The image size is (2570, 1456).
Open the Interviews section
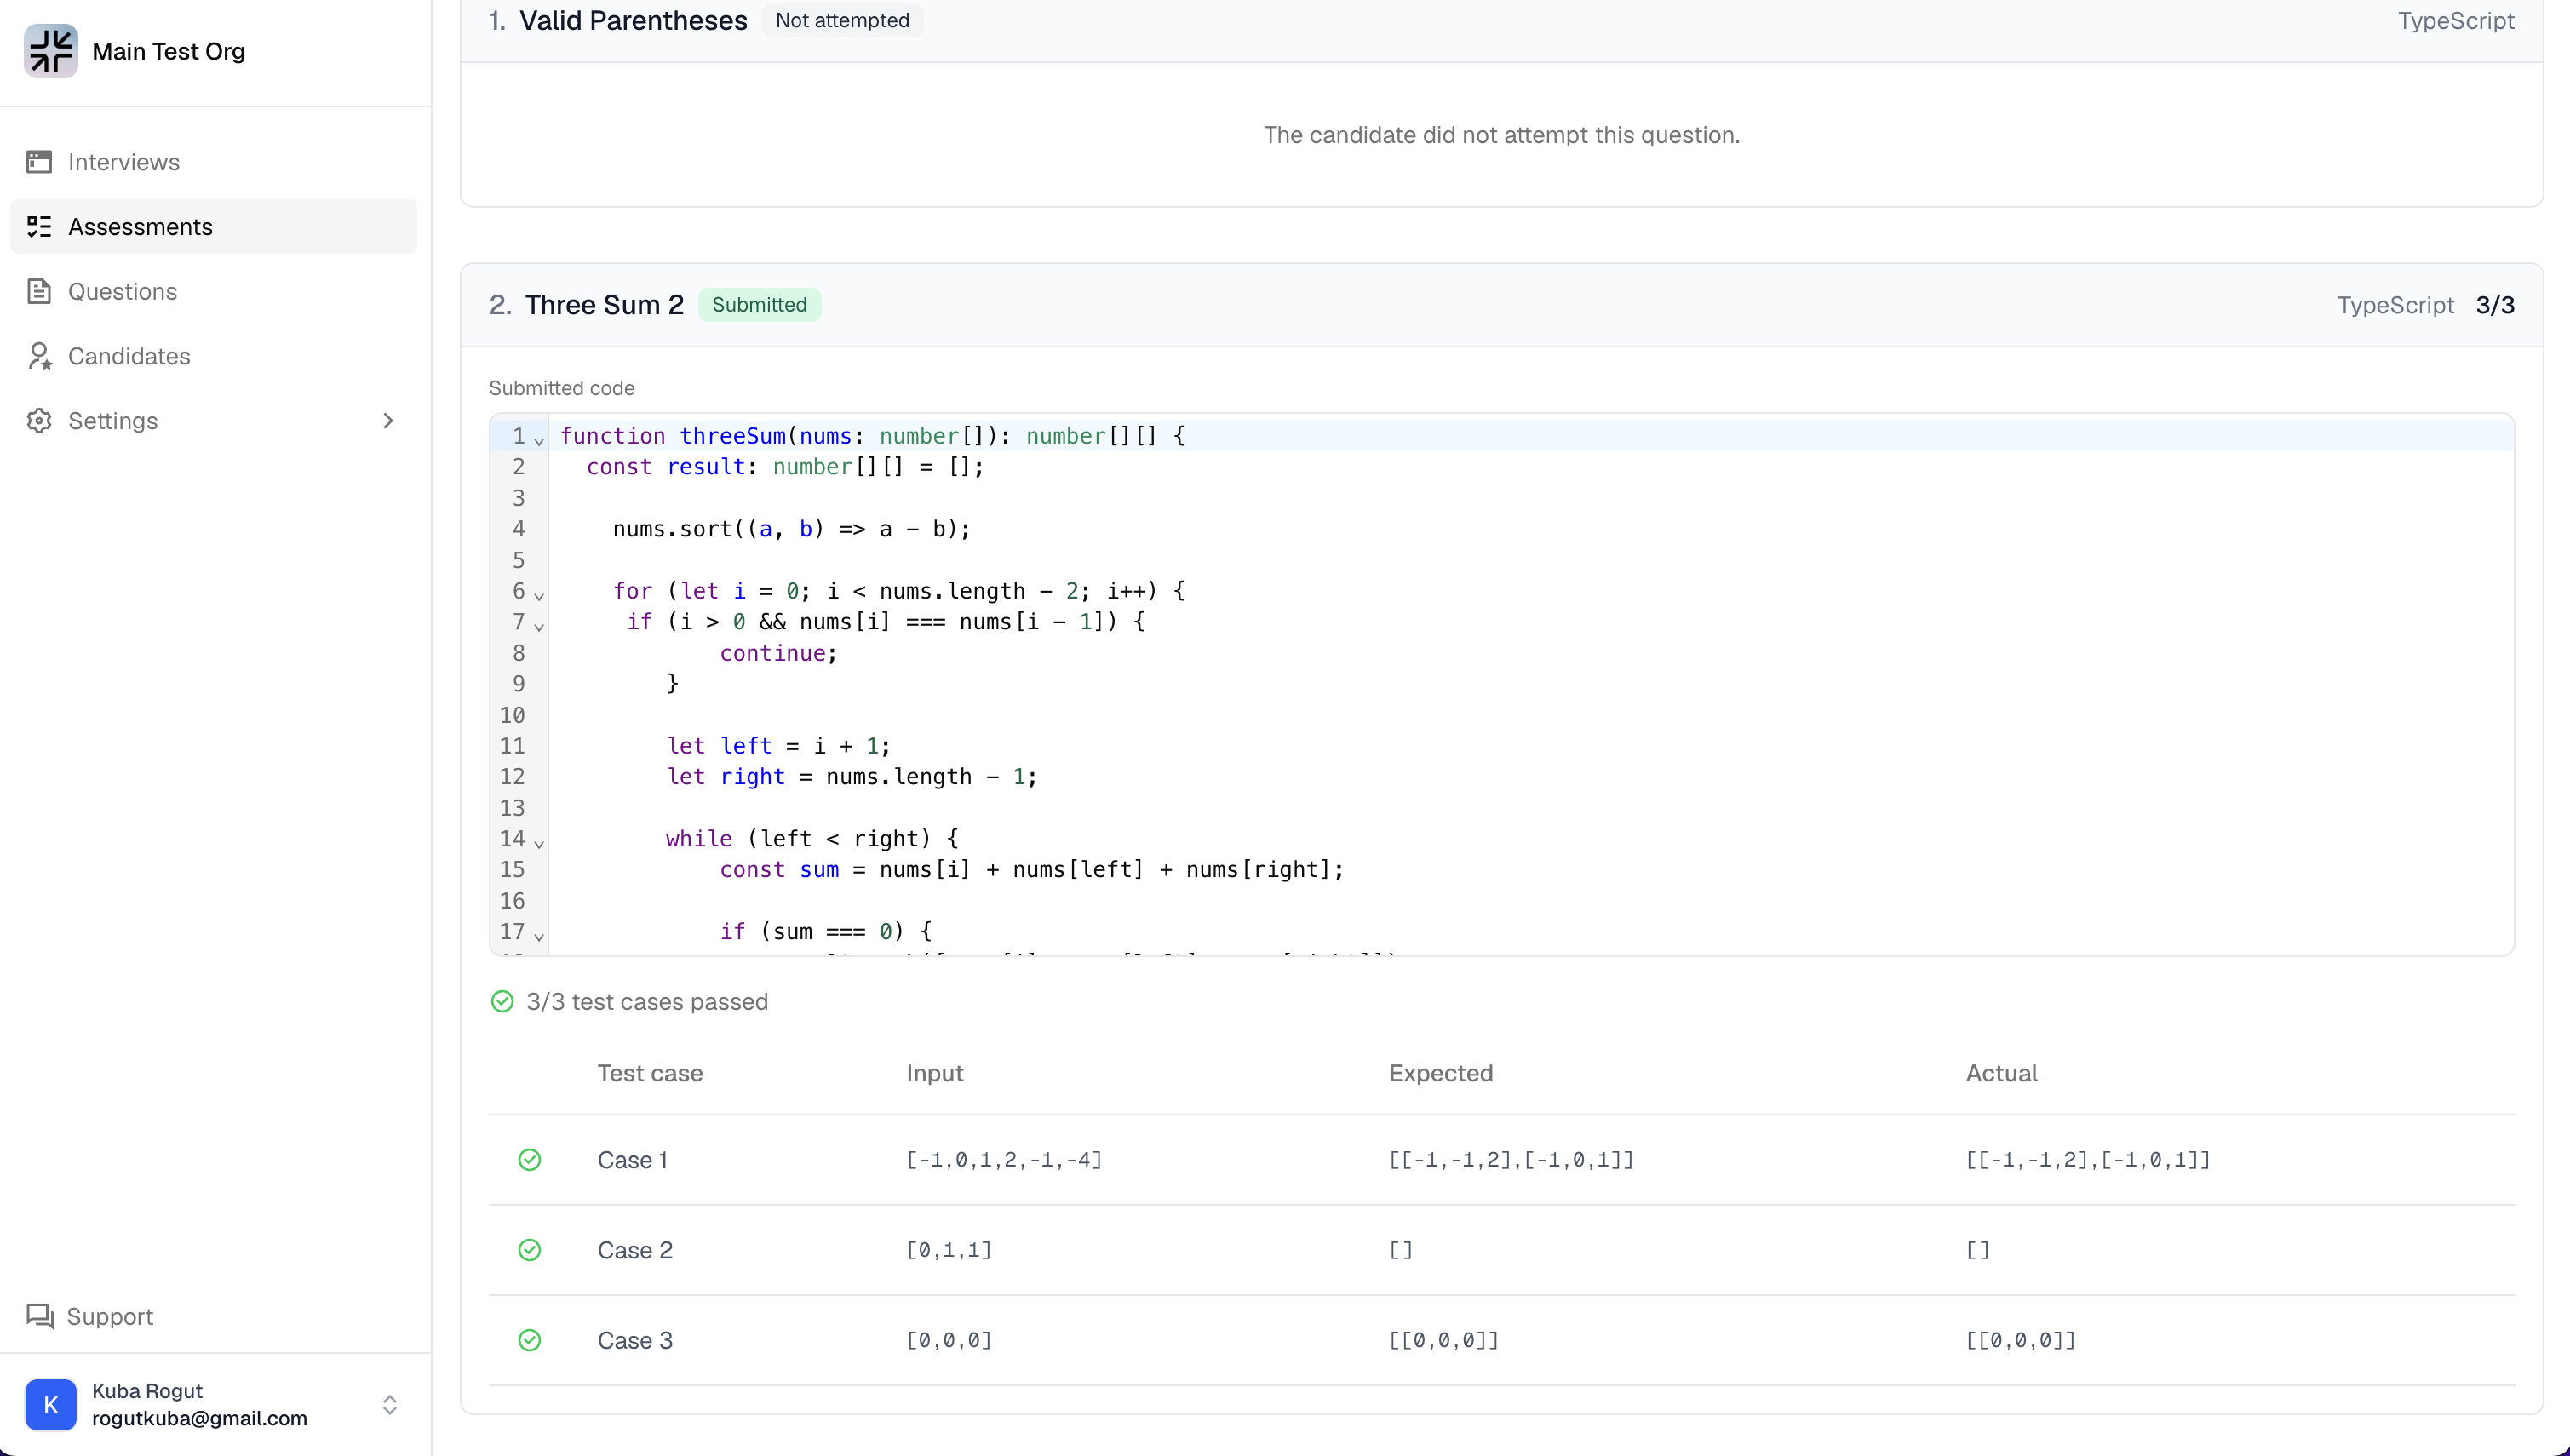[x=213, y=162]
